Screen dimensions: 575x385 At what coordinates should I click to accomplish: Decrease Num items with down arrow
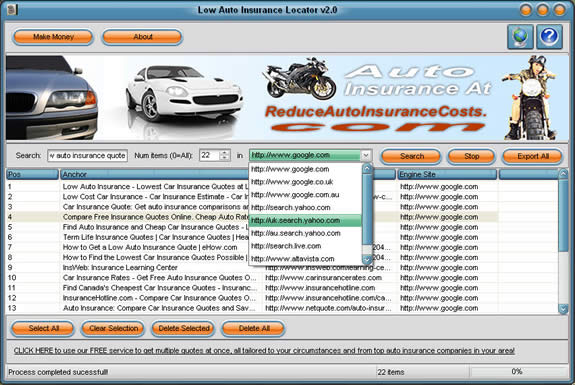pos(224,158)
